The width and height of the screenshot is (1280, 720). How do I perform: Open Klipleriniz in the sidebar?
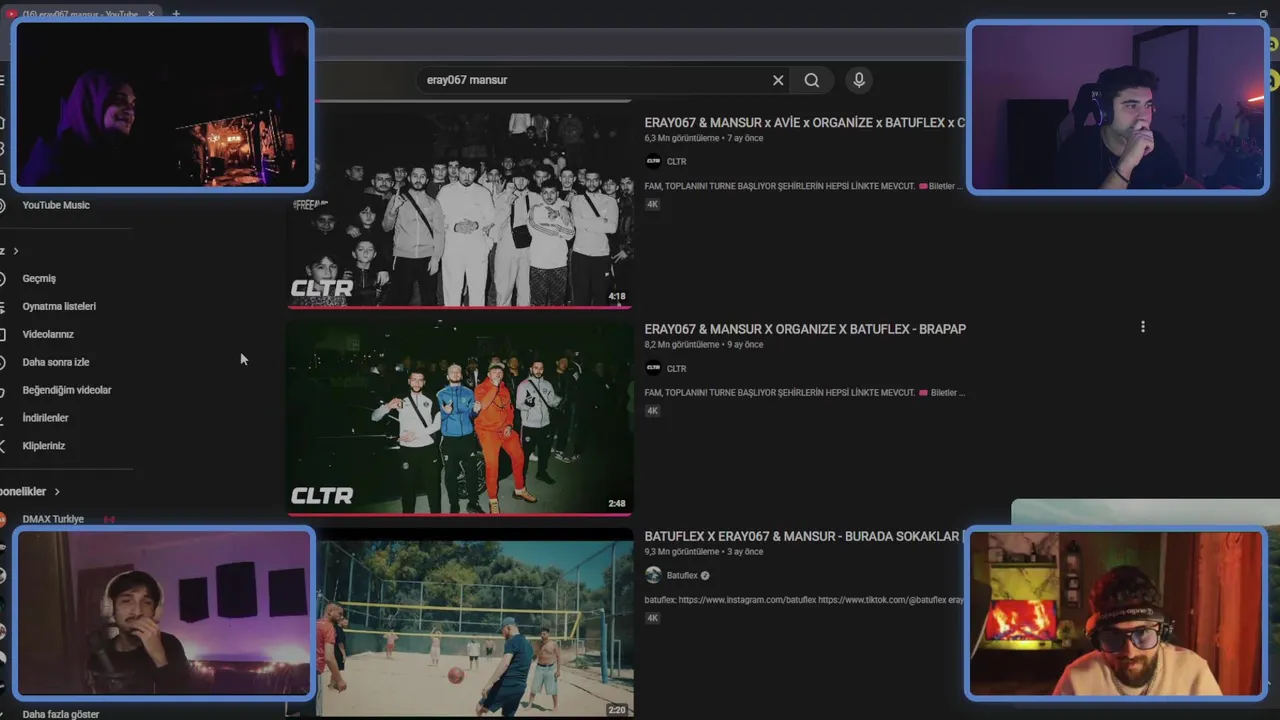pyautogui.click(x=43, y=446)
